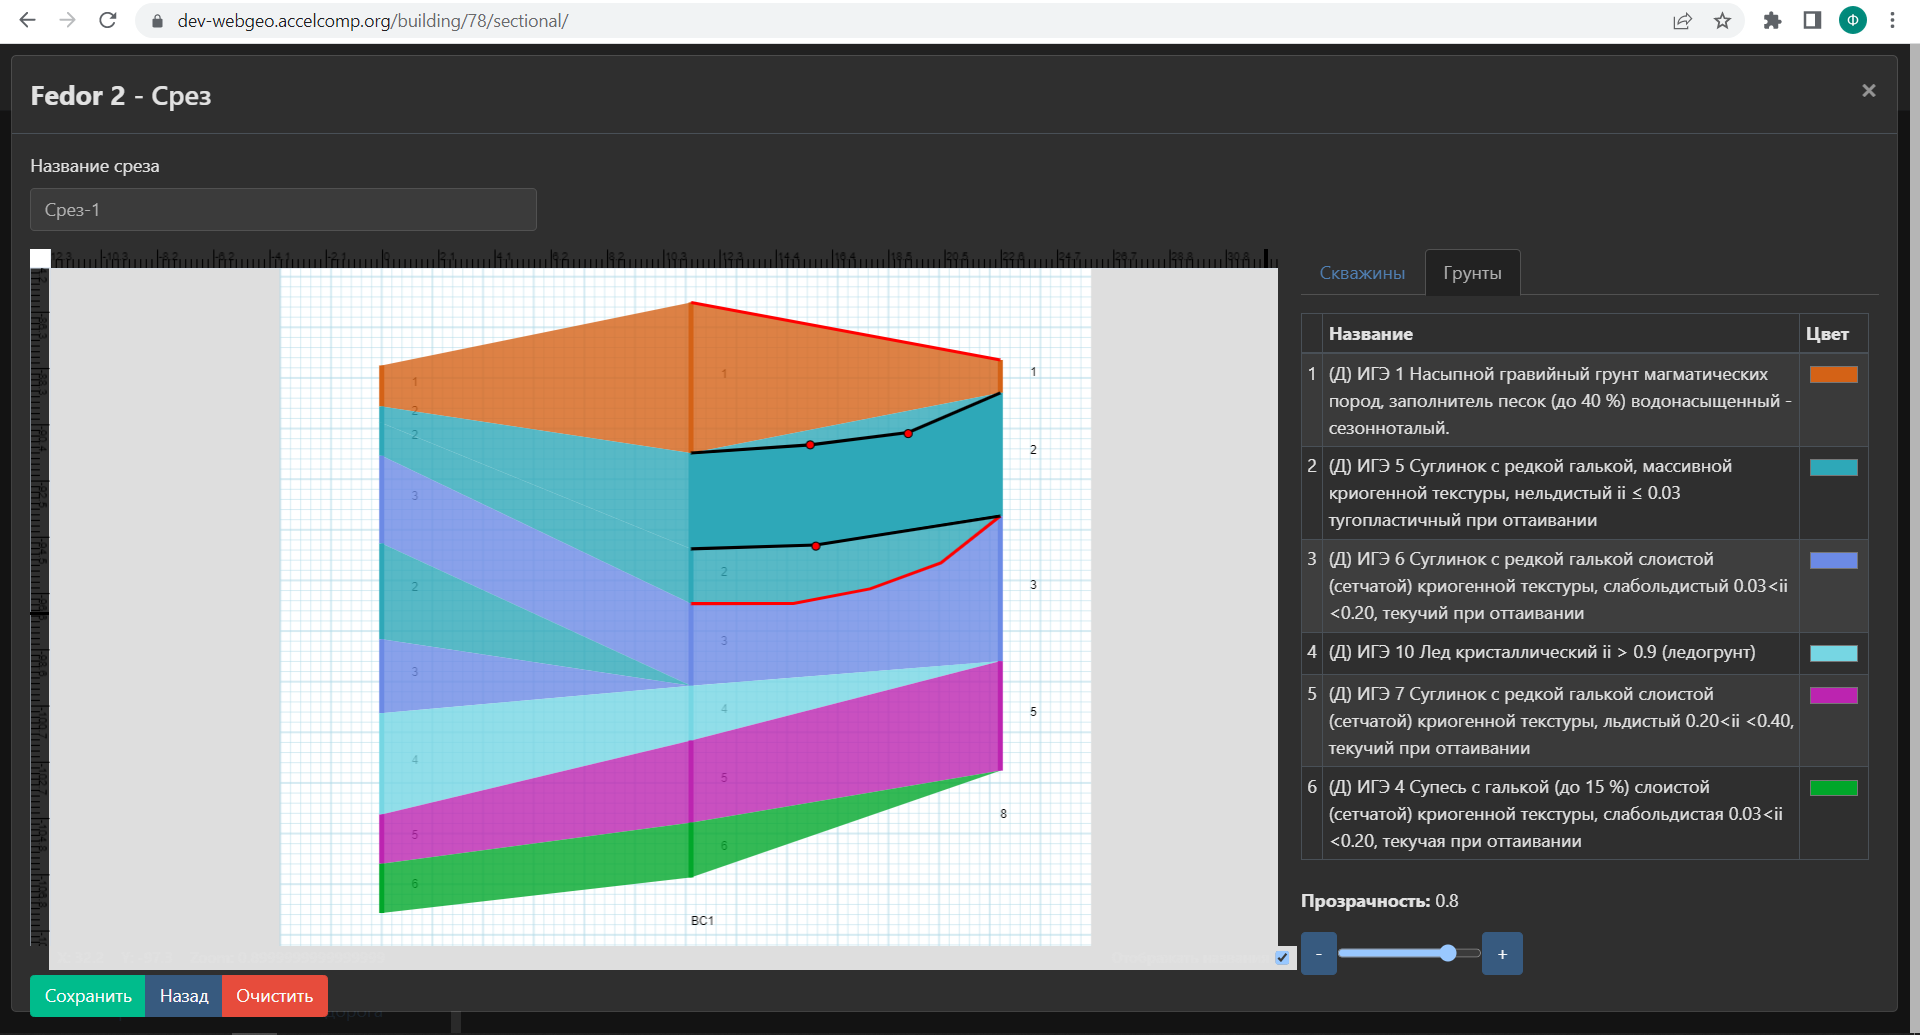Image resolution: width=1920 pixels, height=1035 pixels.
Task: Select the Грунты tab
Action: pos(1472,273)
